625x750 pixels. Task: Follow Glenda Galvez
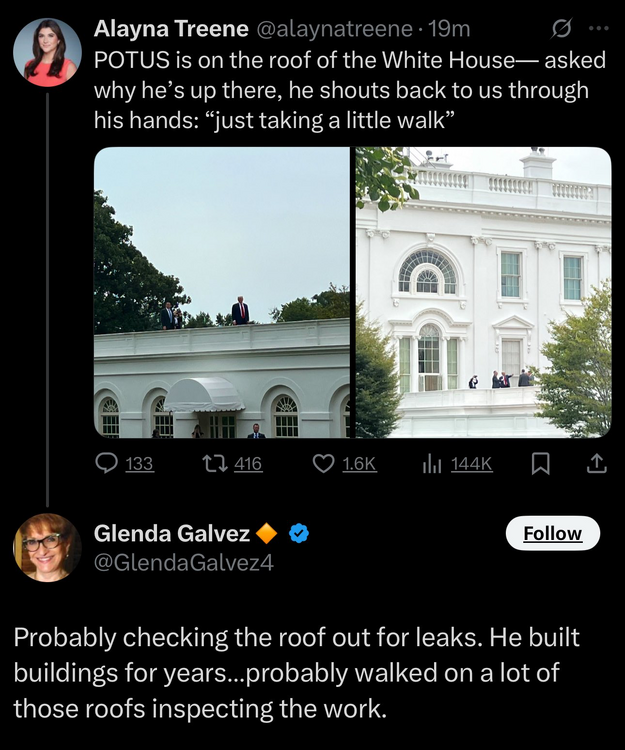552,533
